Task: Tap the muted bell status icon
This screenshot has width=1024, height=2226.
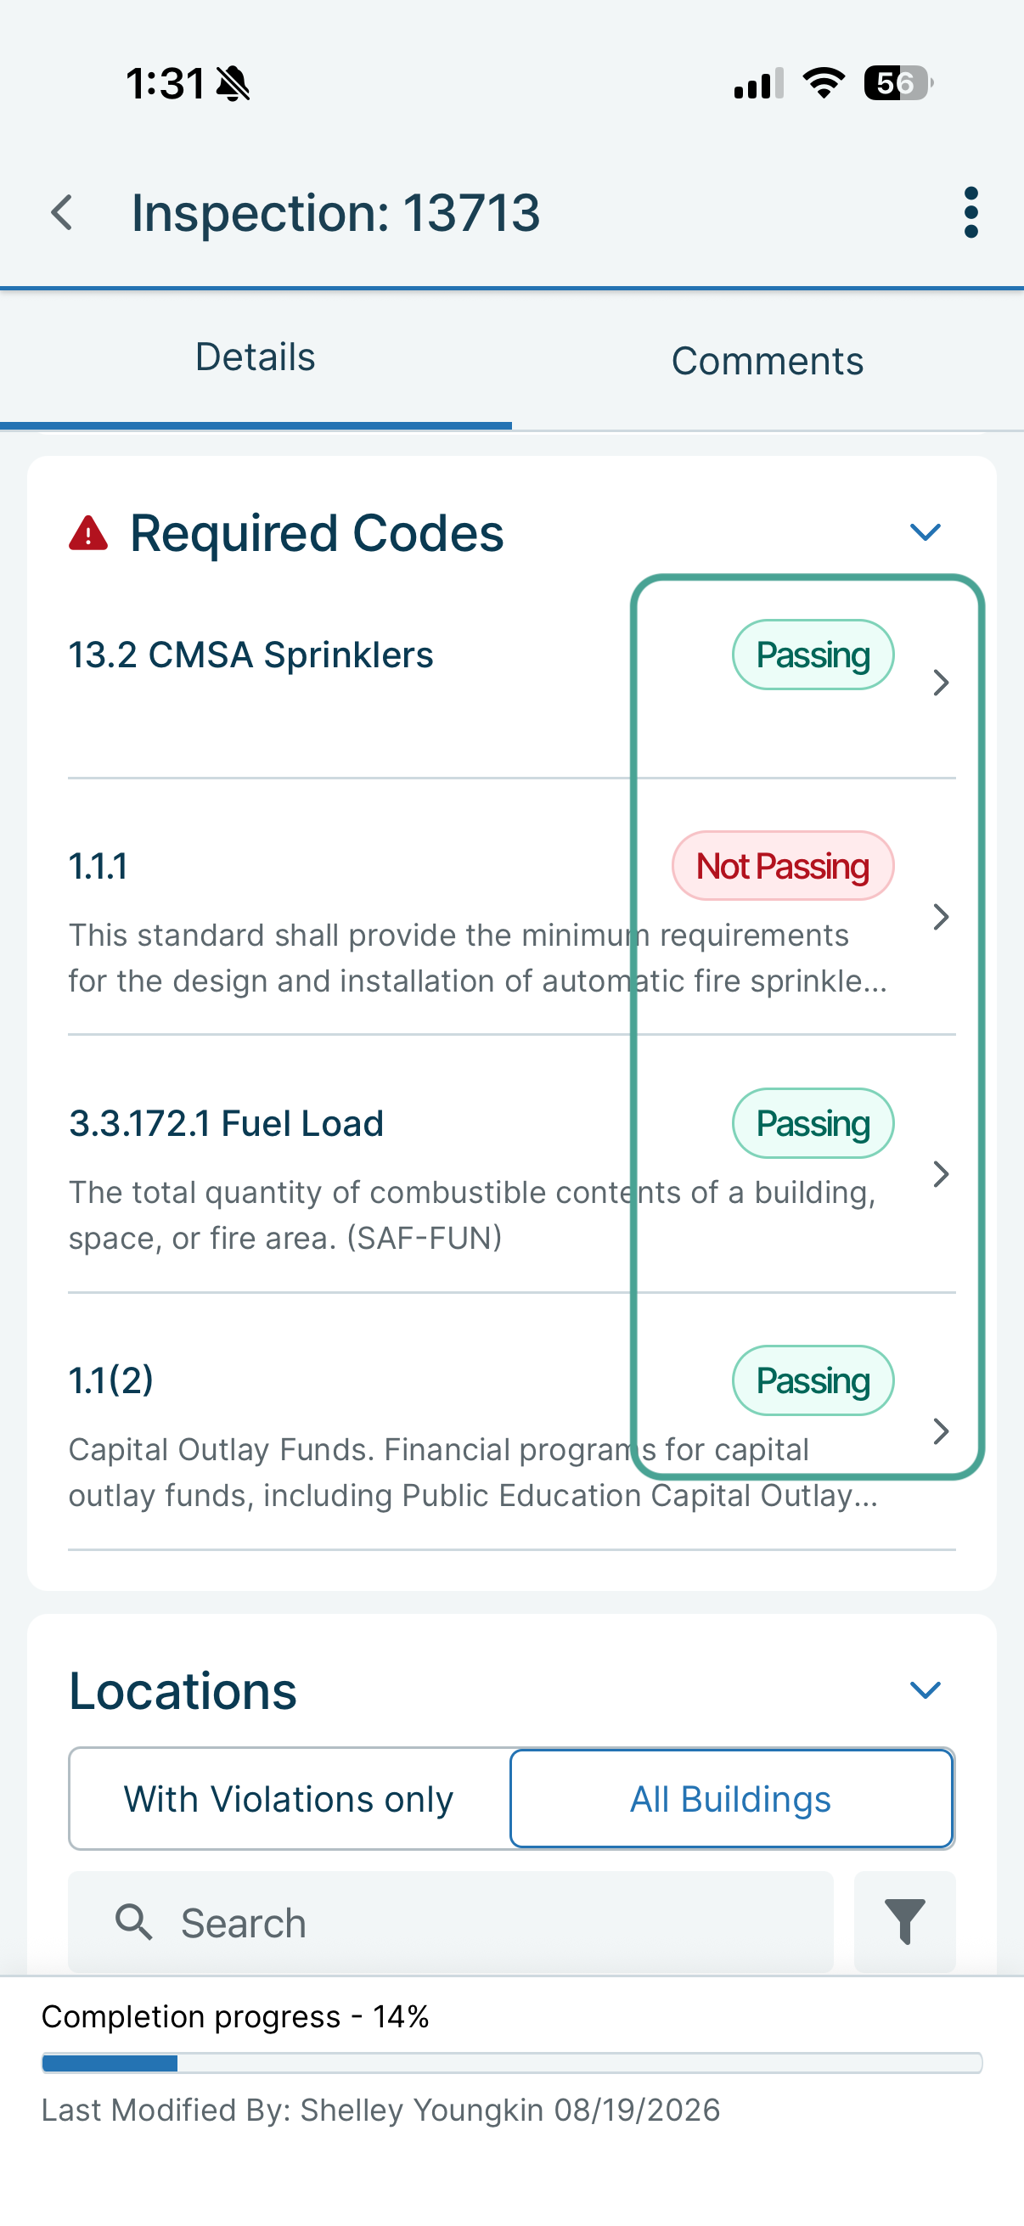Action: (233, 83)
